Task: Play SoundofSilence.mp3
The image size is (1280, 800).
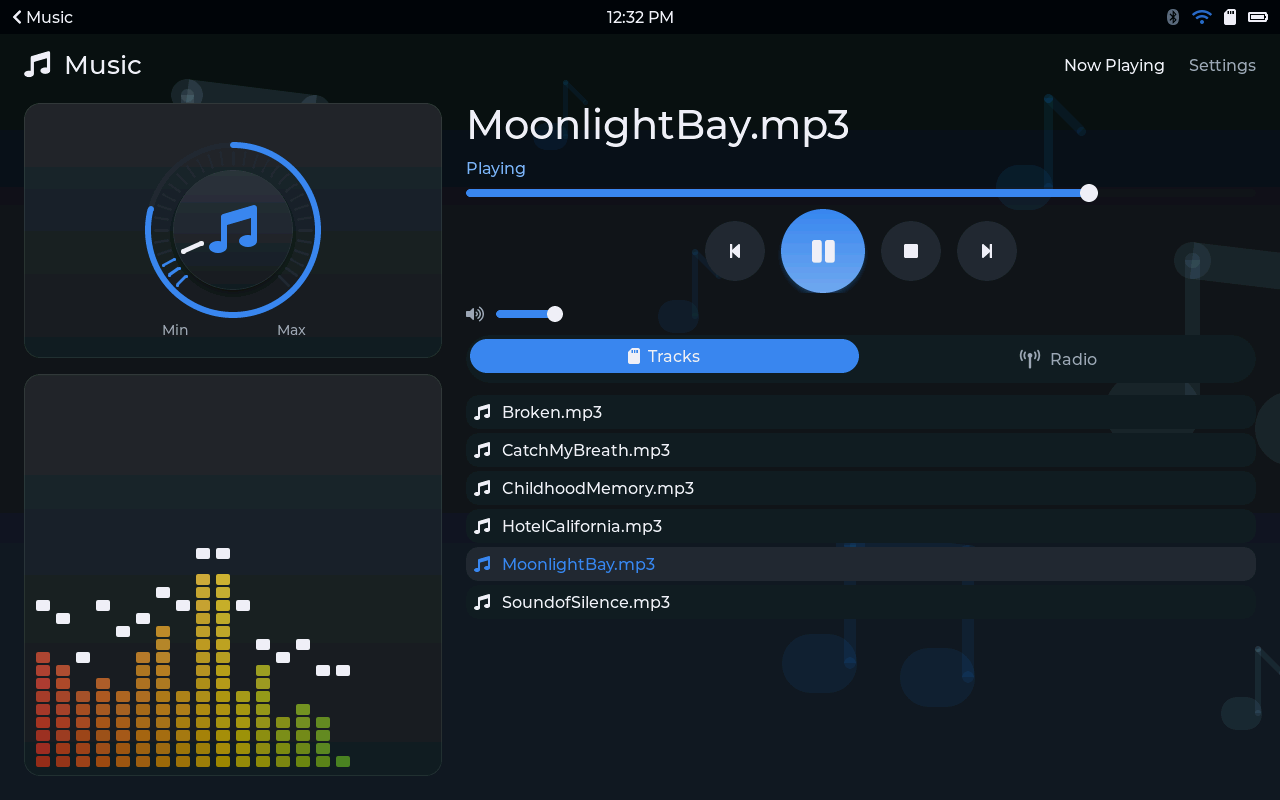Action: [x=860, y=602]
